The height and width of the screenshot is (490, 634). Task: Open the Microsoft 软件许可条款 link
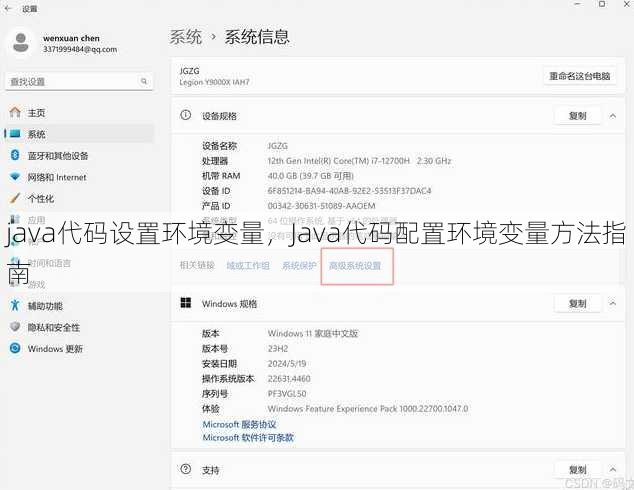click(248, 438)
